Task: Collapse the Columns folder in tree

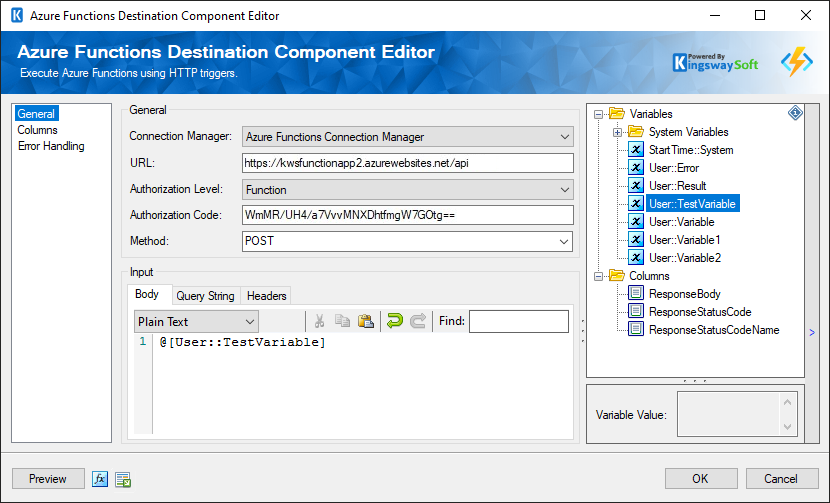Action: click(599, 276)
